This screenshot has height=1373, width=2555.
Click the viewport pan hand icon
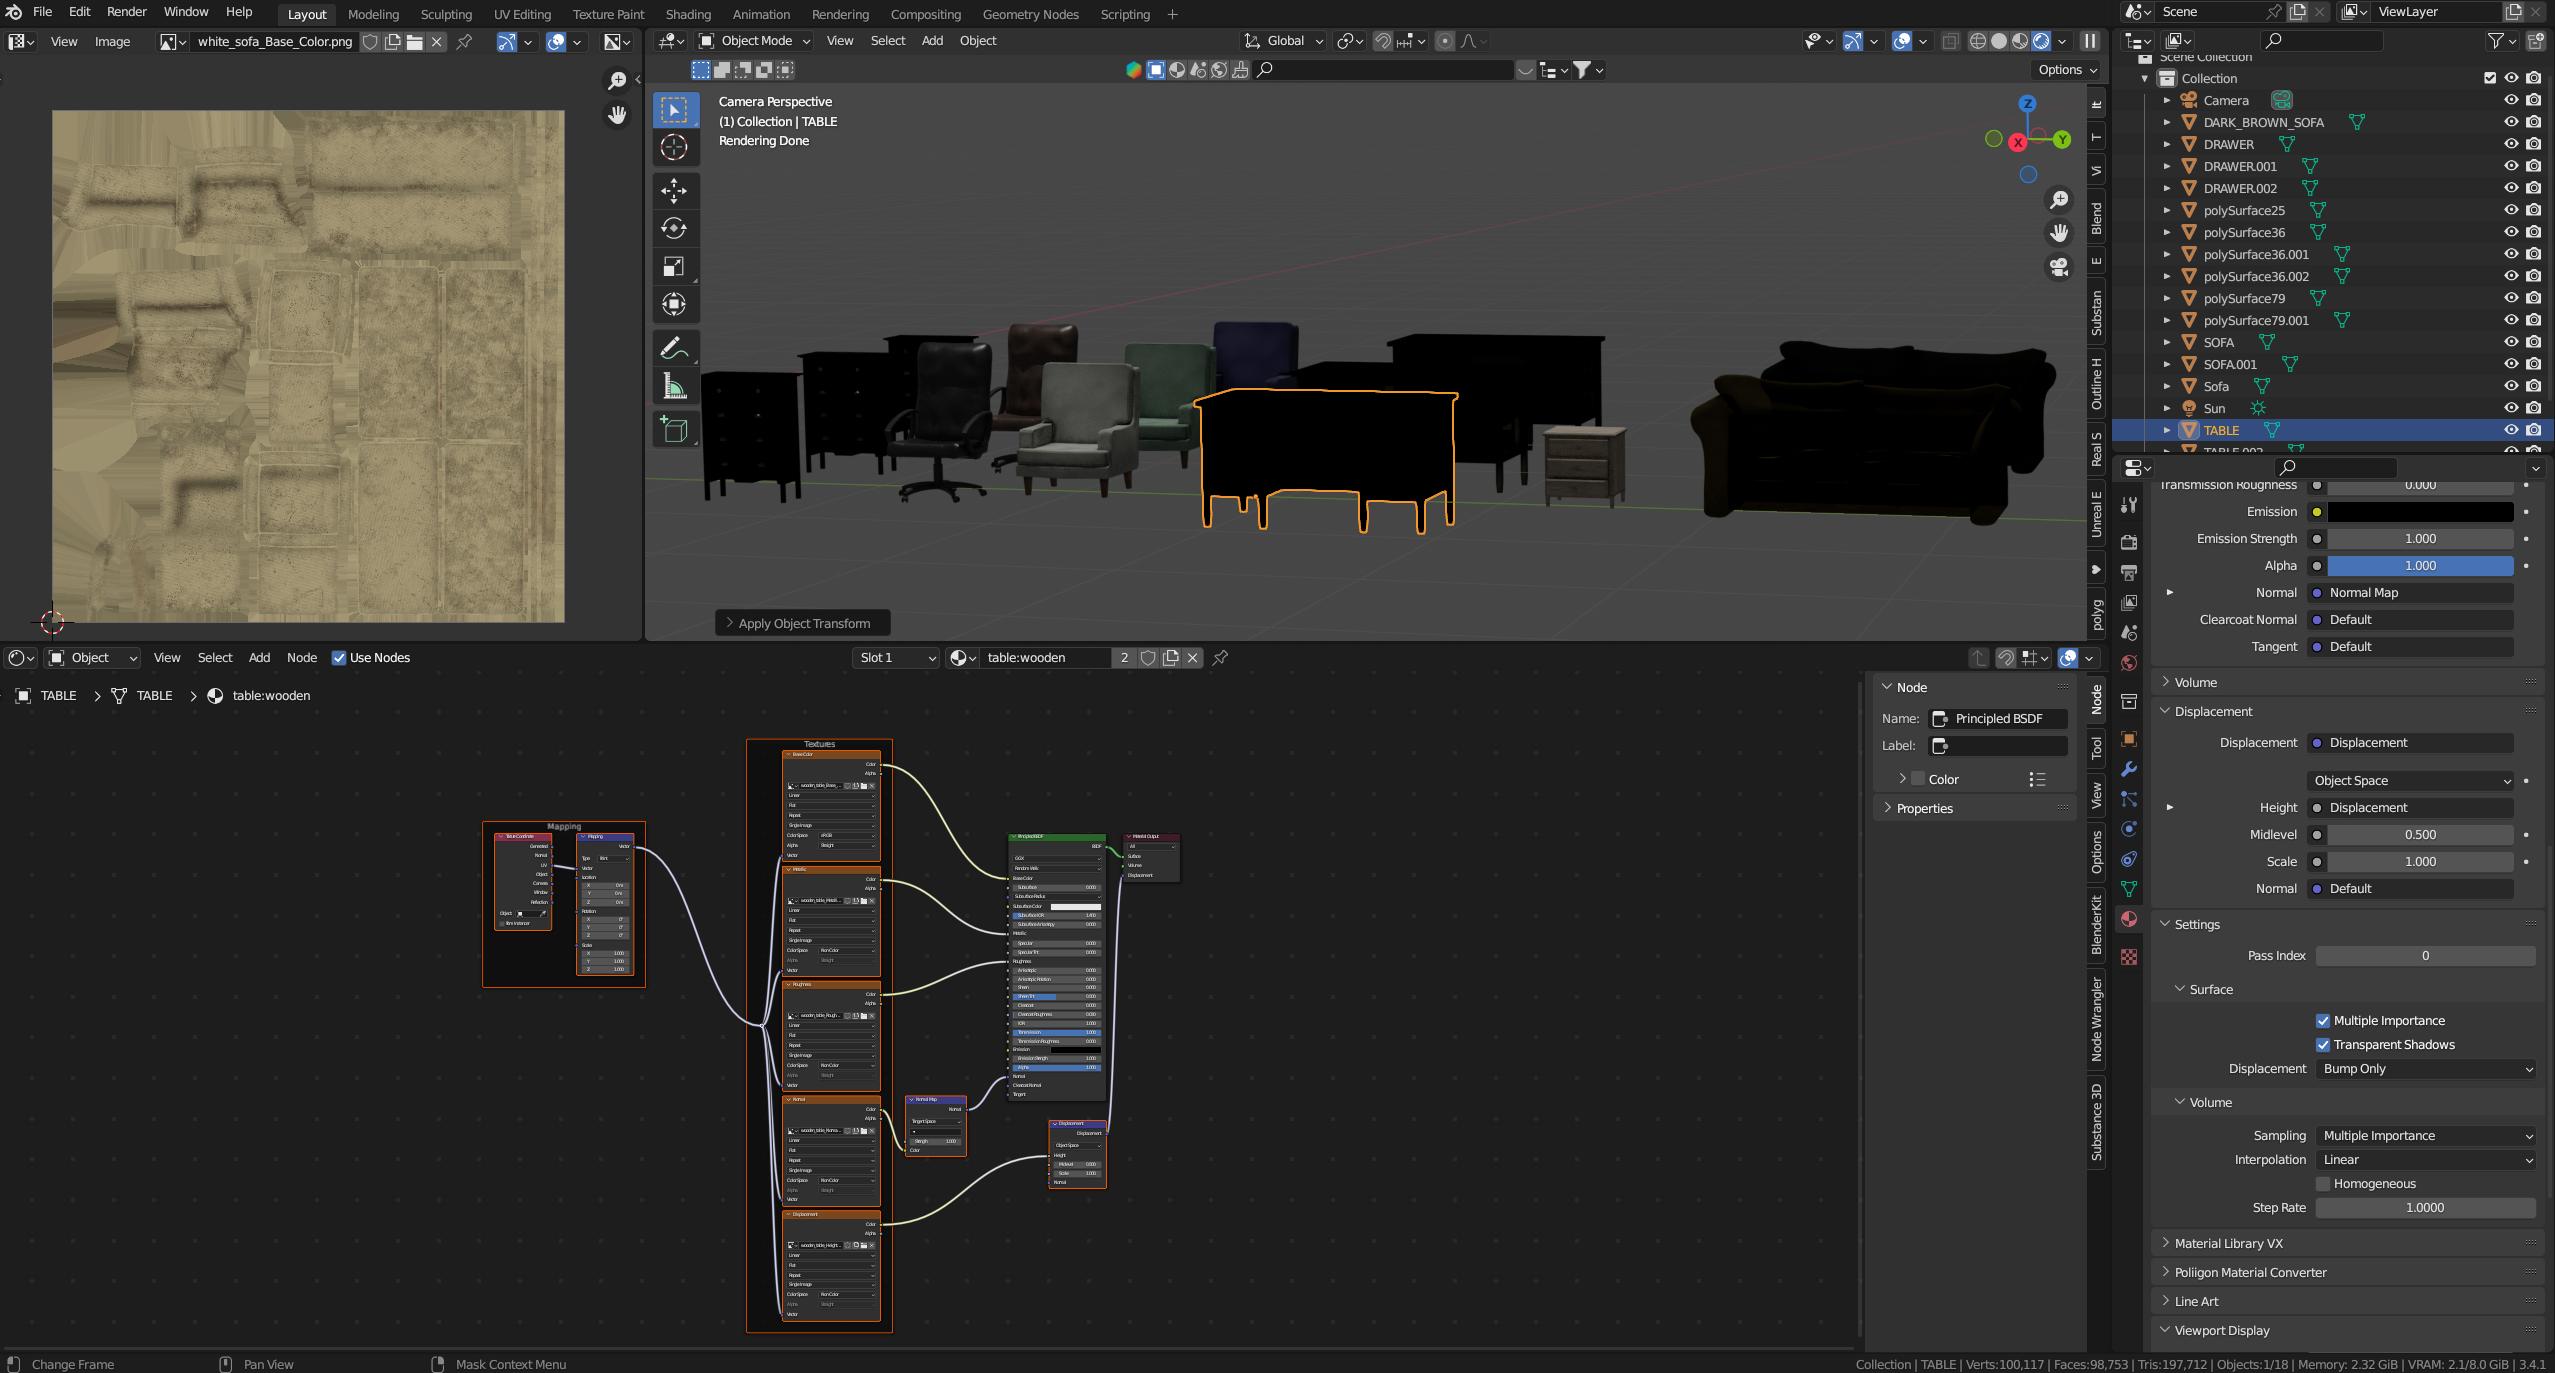(x=2059, y=233)
